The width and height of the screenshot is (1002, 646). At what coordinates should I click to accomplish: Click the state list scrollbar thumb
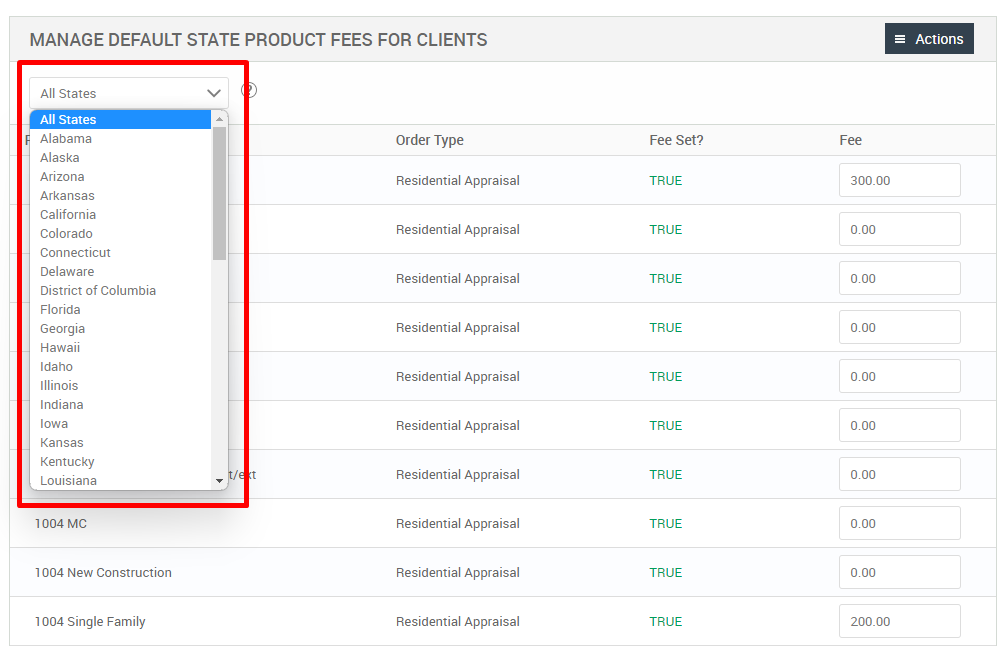(x=219, y=194)
